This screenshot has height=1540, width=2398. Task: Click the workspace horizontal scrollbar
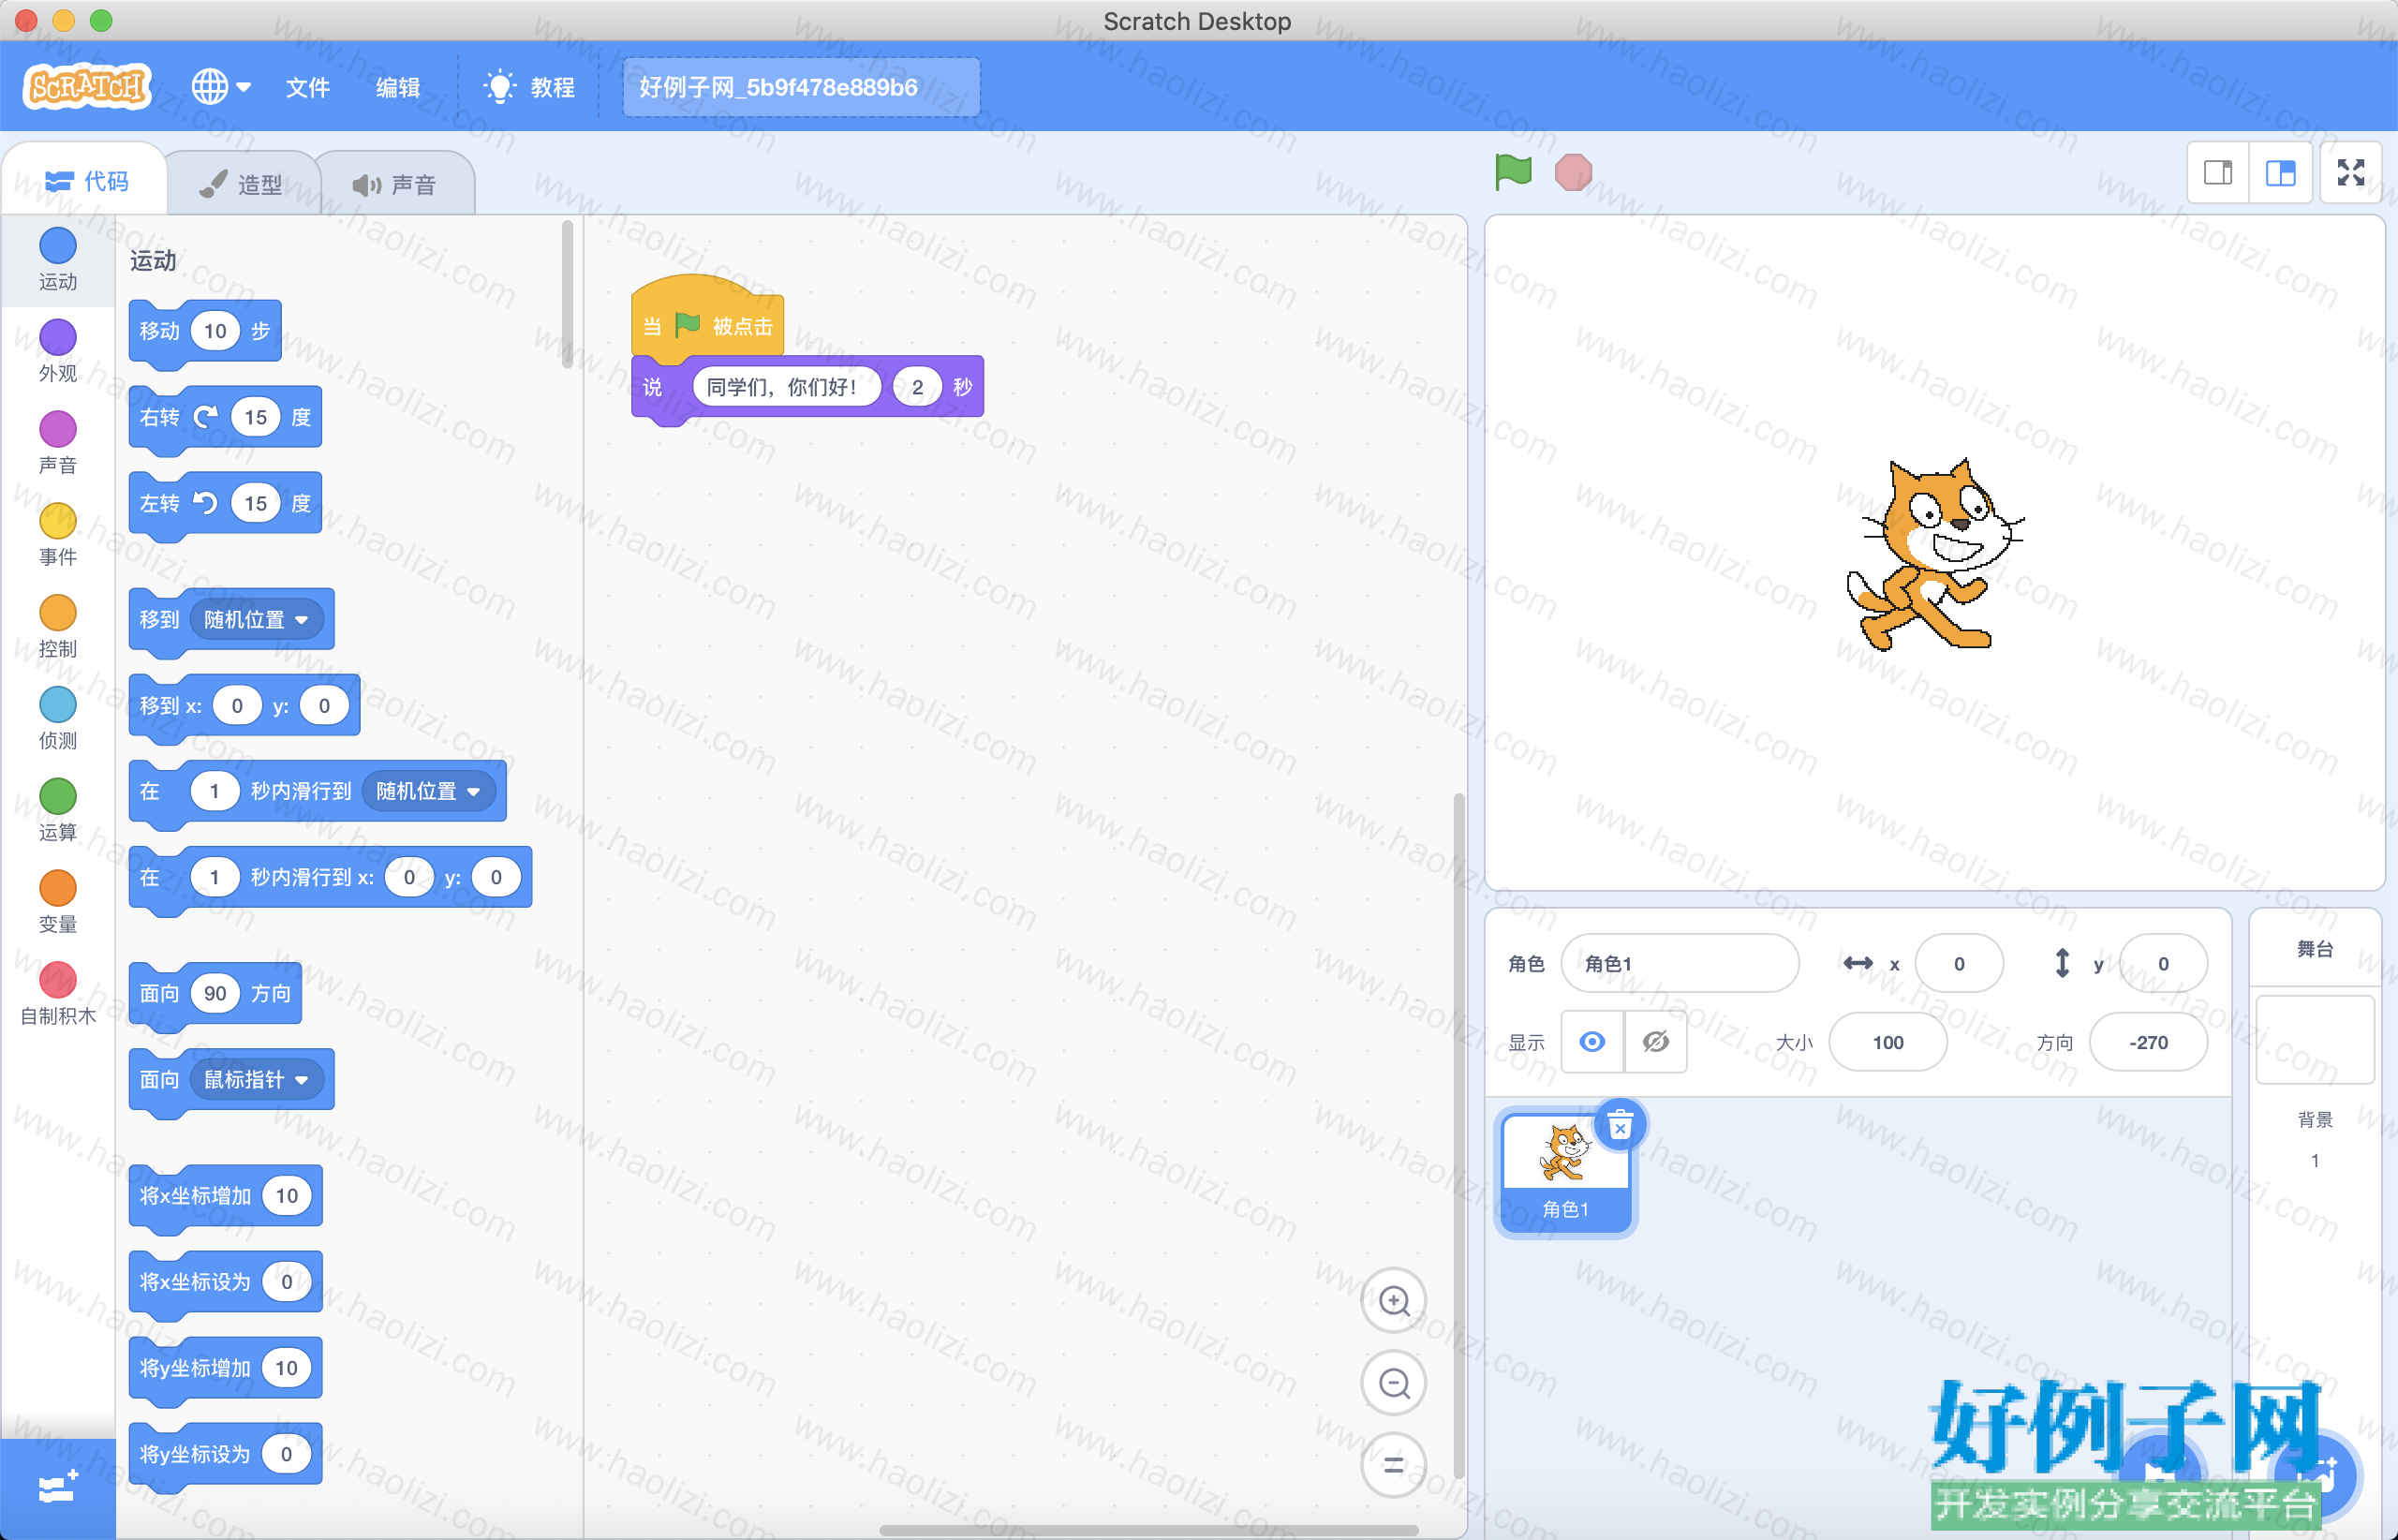[1148, 1530]
